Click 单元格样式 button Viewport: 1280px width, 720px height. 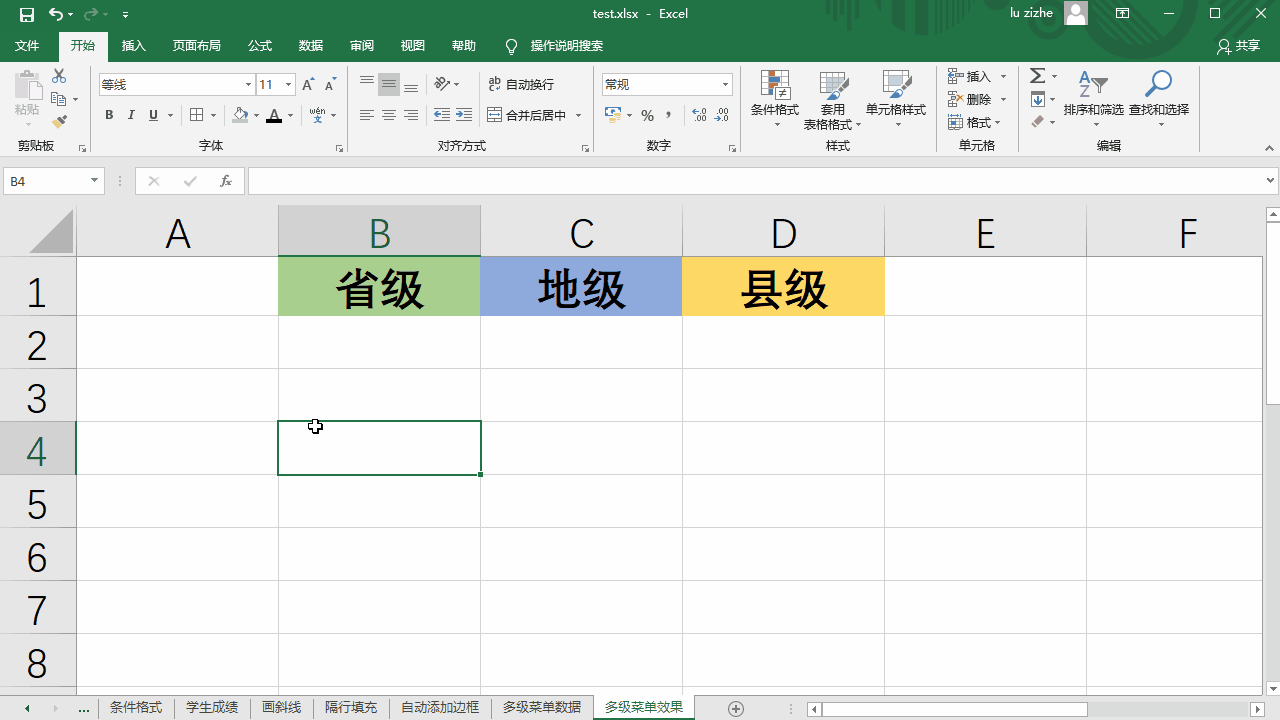pos(896,98)
